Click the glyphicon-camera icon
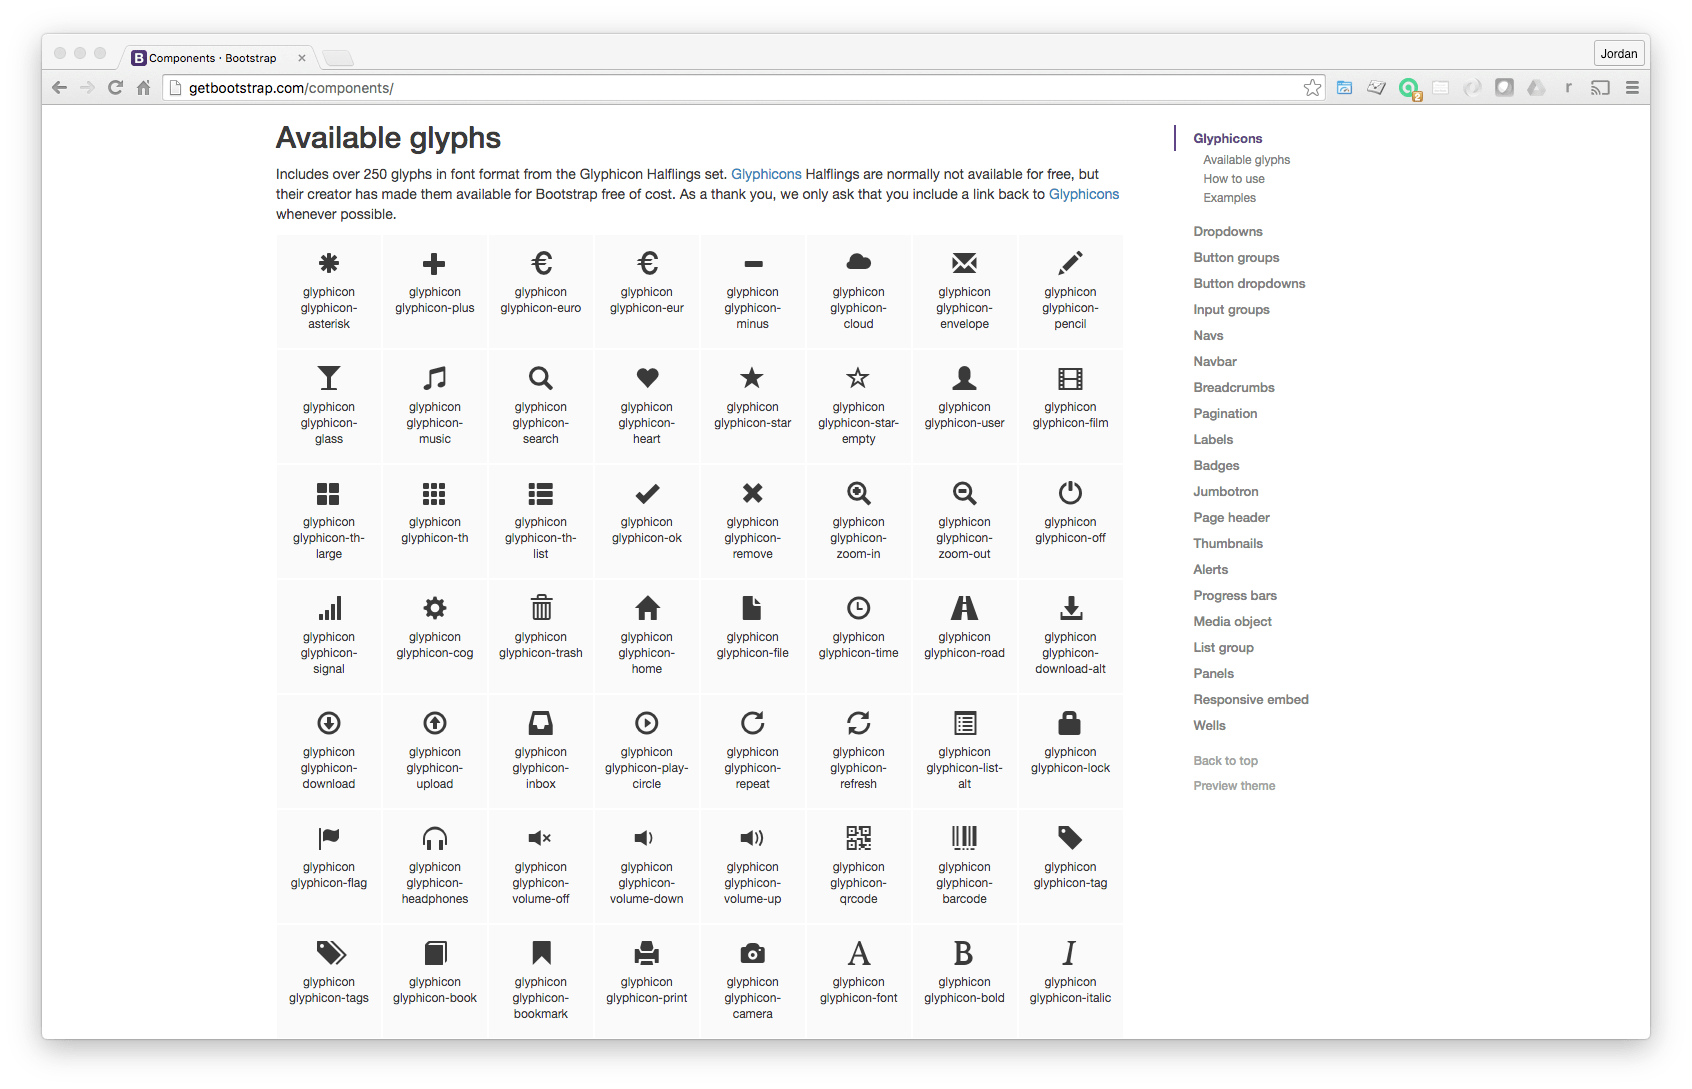The height and width of the screenshot is (1089, 1692). pyautogui.click(x=752, y=953)
